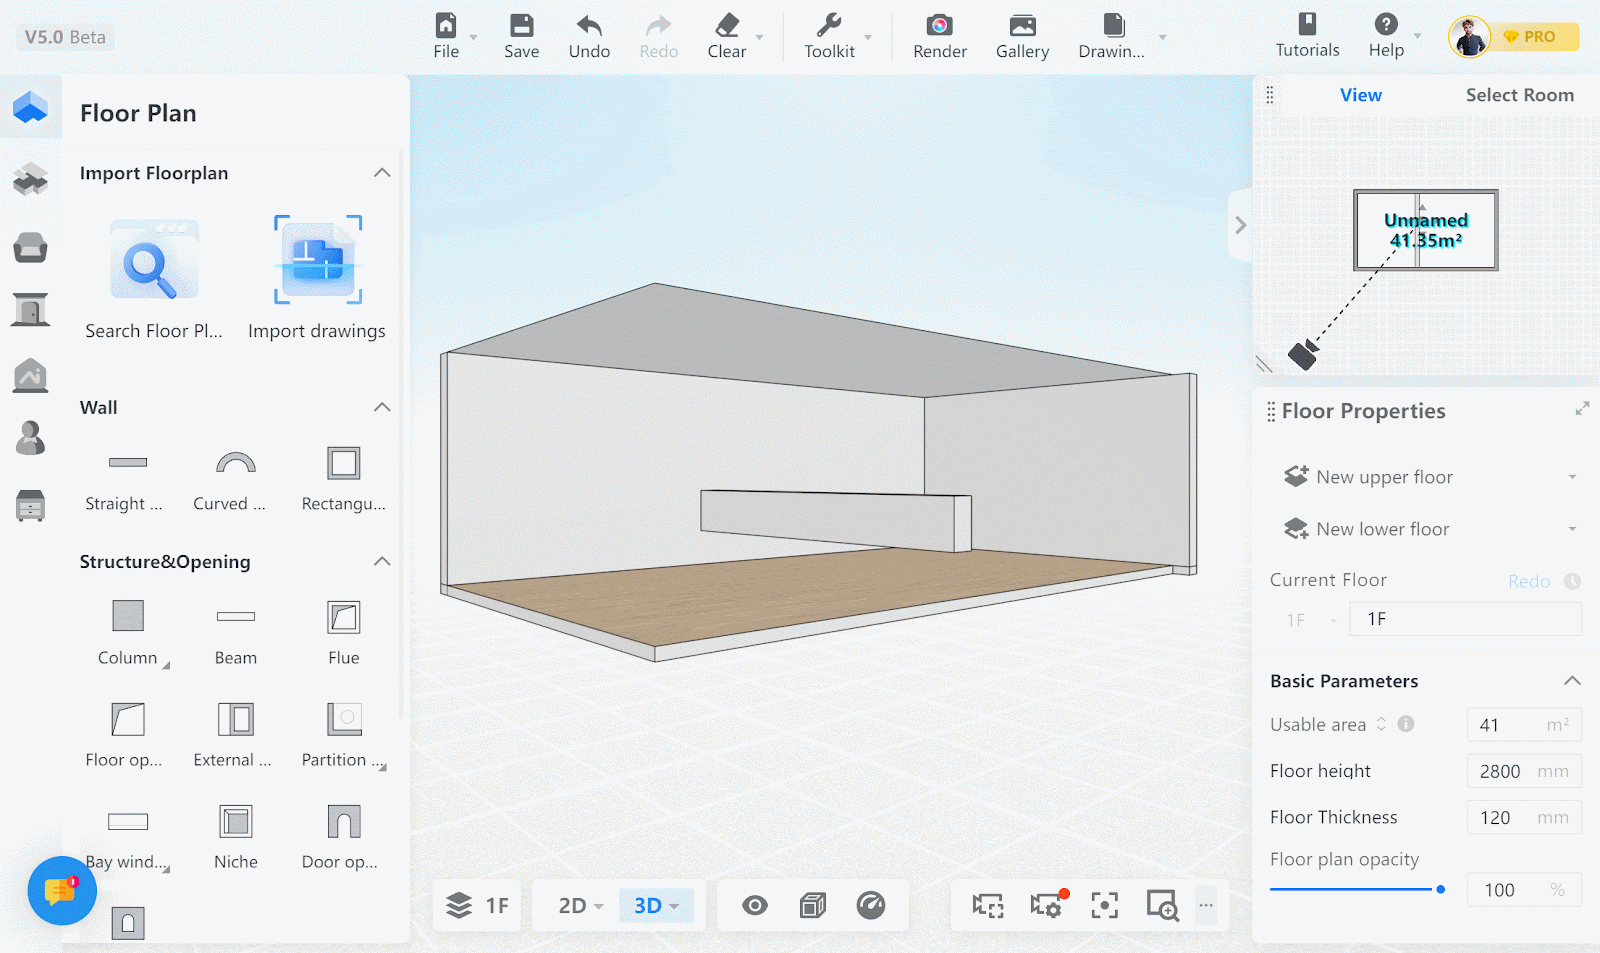This screenshot has width=1600, height=953.
Task: Click the Floor plan opacity slider handle
Action: [x=1440, y=889]
